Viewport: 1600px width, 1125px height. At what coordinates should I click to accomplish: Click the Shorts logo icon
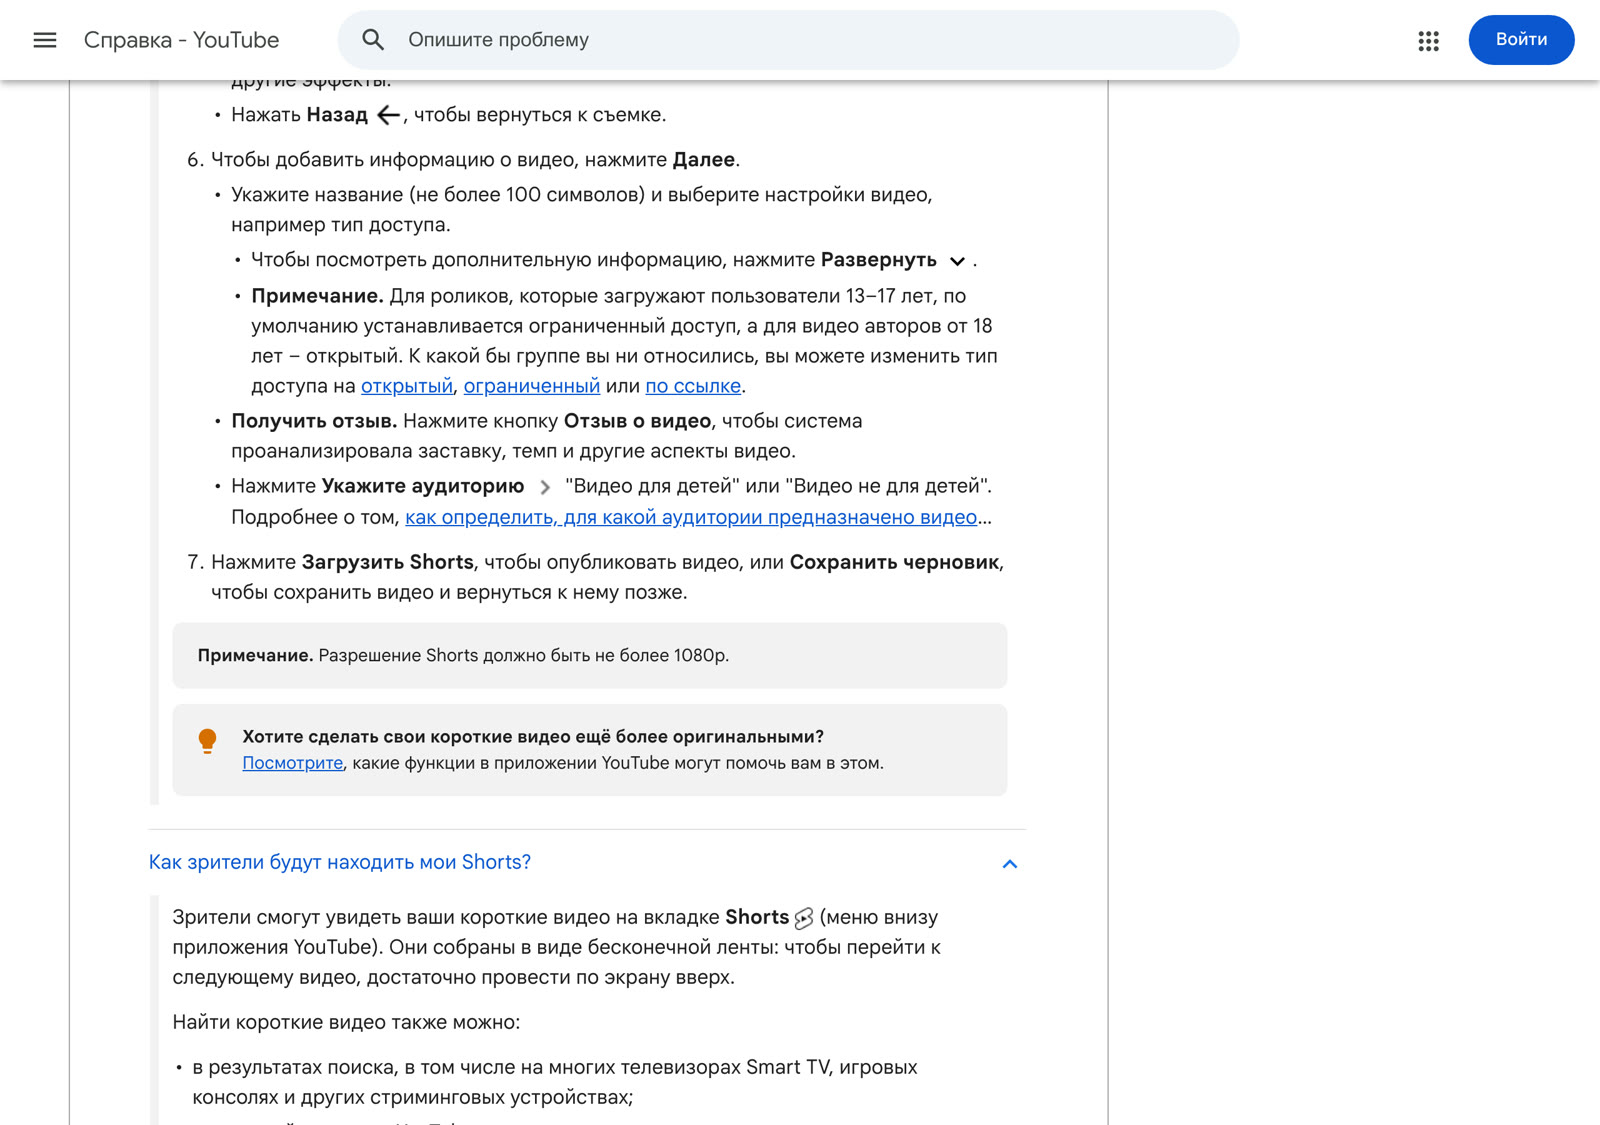pos(804,918)
